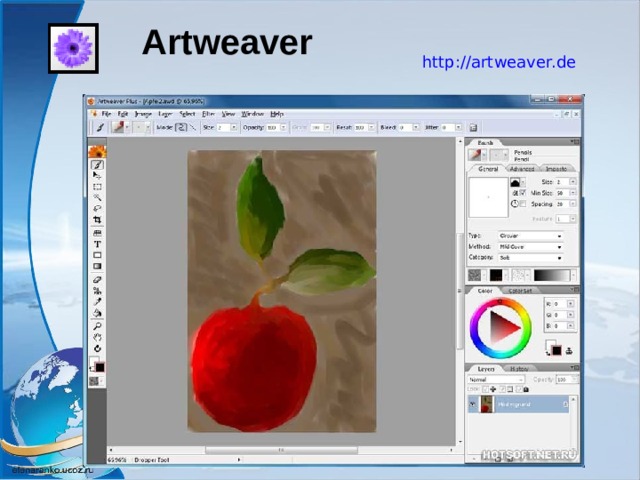Click the brush icon in options bar
The height and width of the screenshot is (480, 640).
click(x=100, y=128)
